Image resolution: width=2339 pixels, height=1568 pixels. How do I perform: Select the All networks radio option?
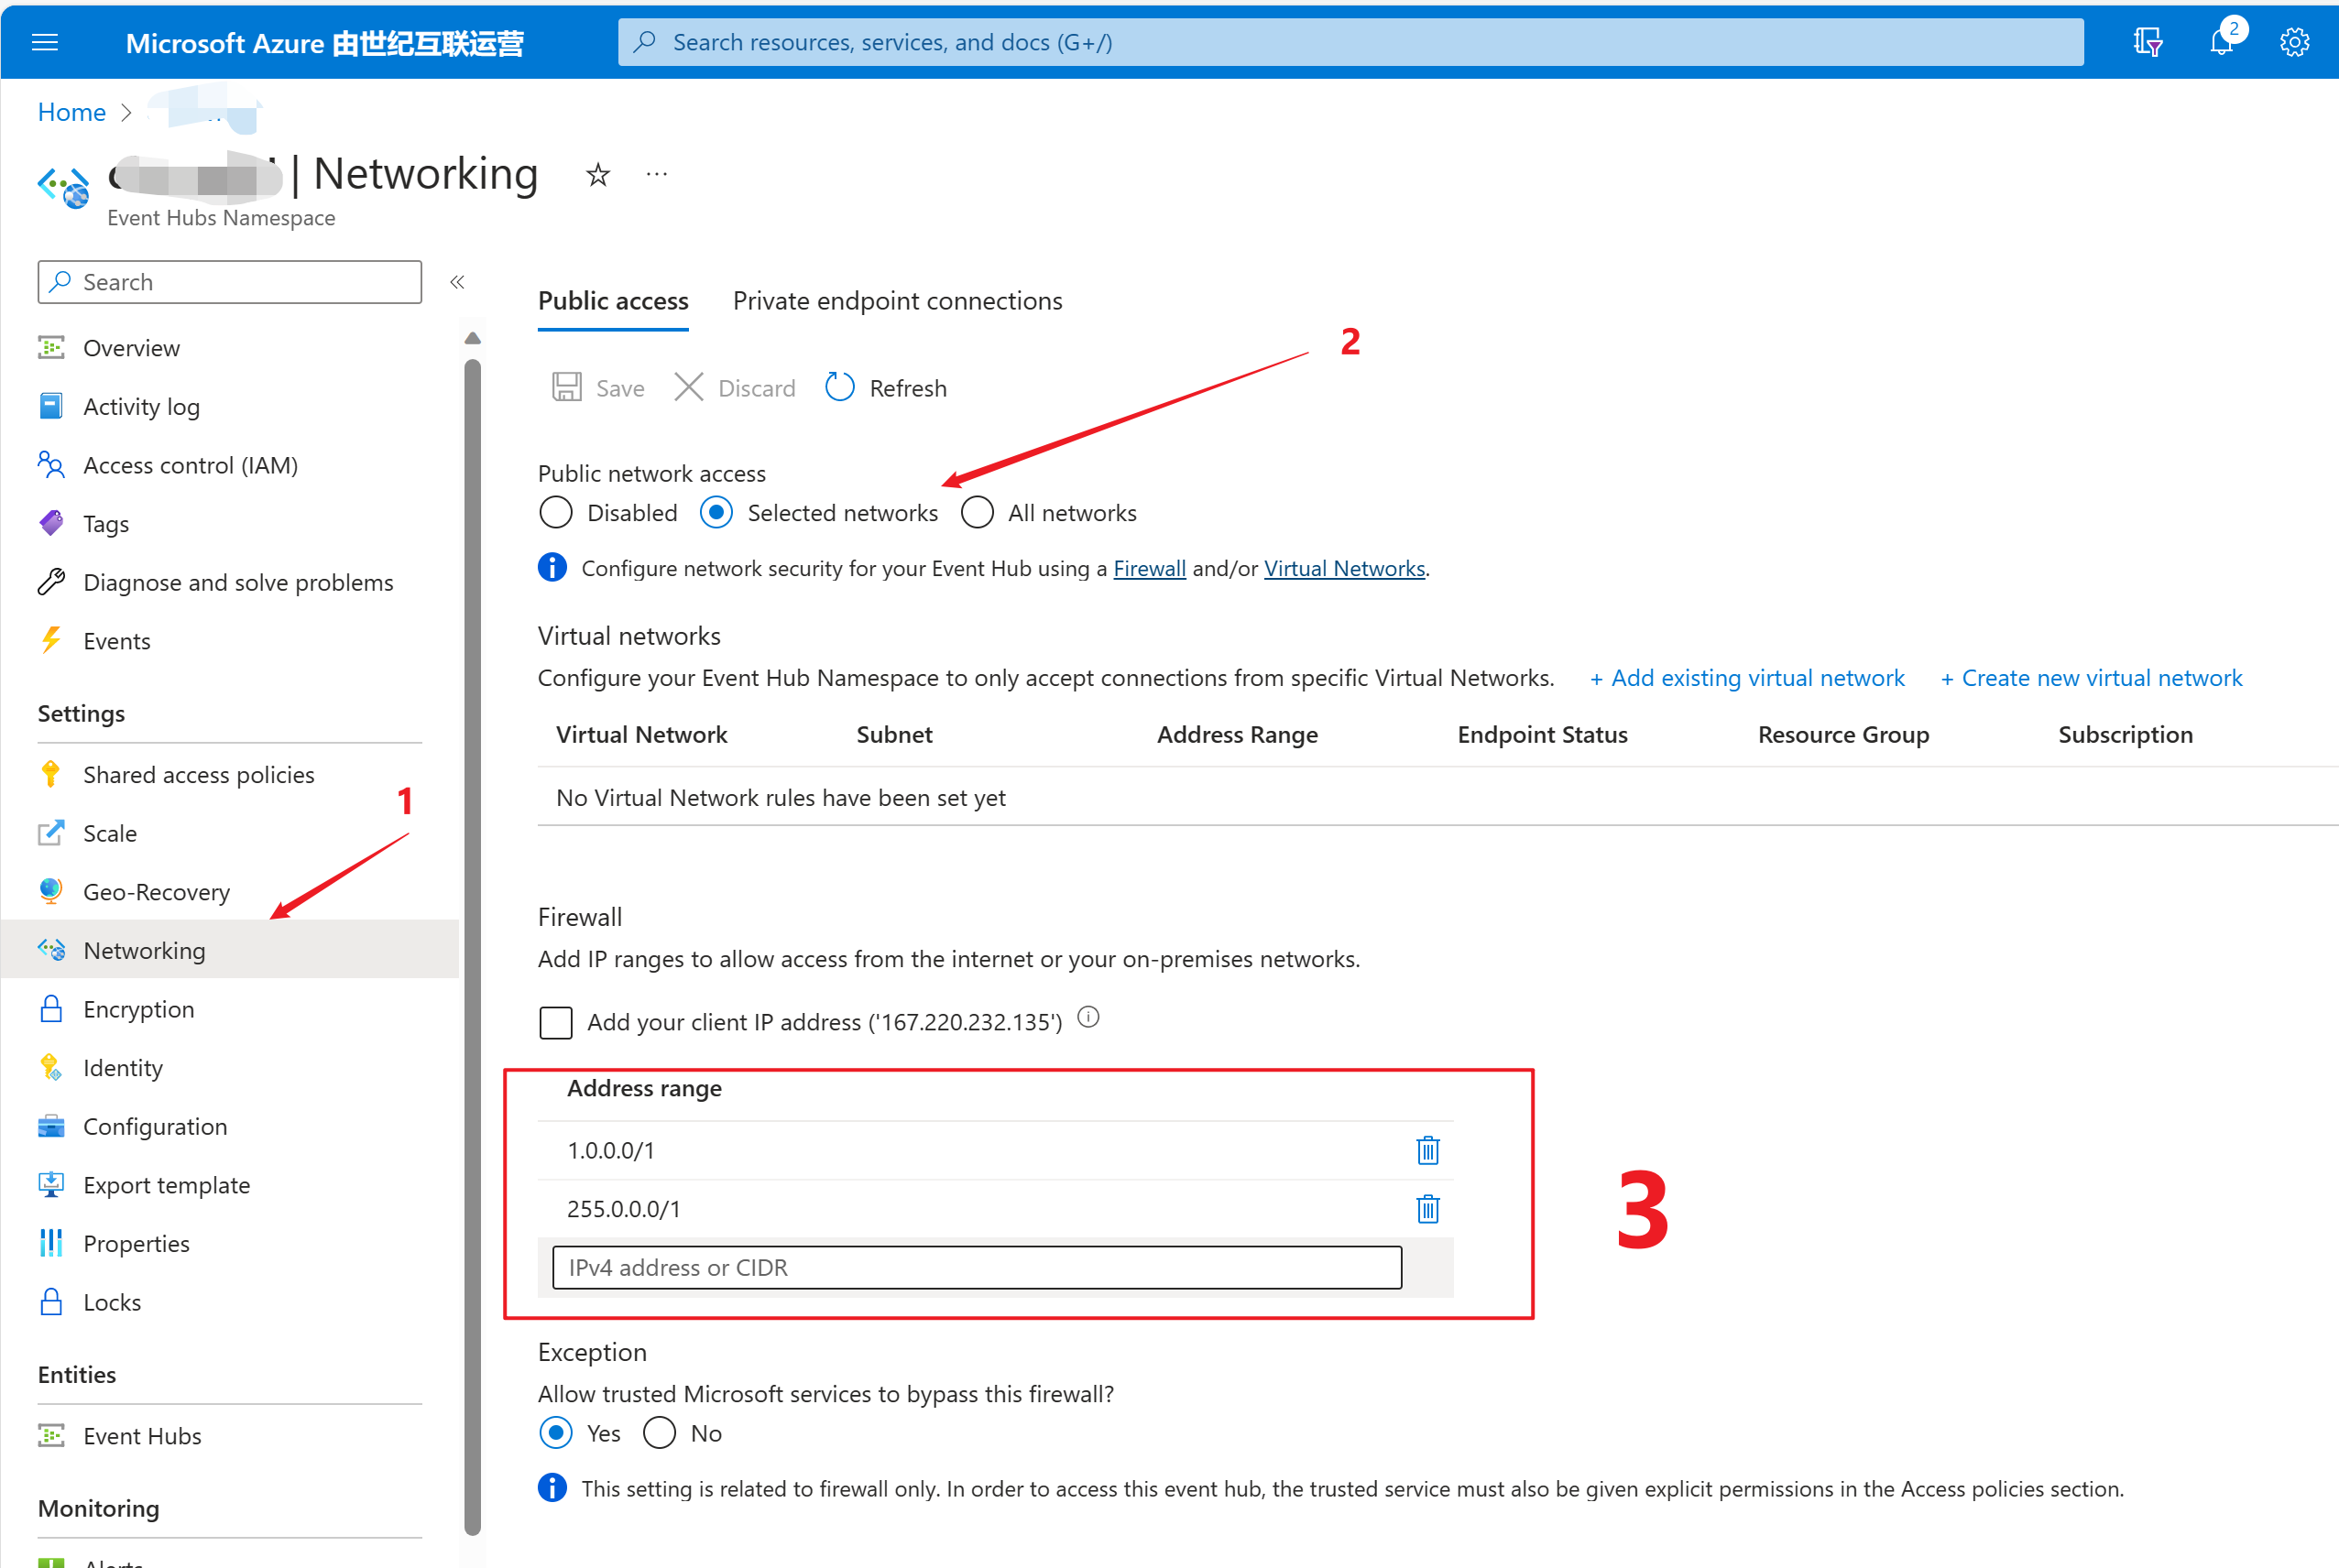pos(977,513)
